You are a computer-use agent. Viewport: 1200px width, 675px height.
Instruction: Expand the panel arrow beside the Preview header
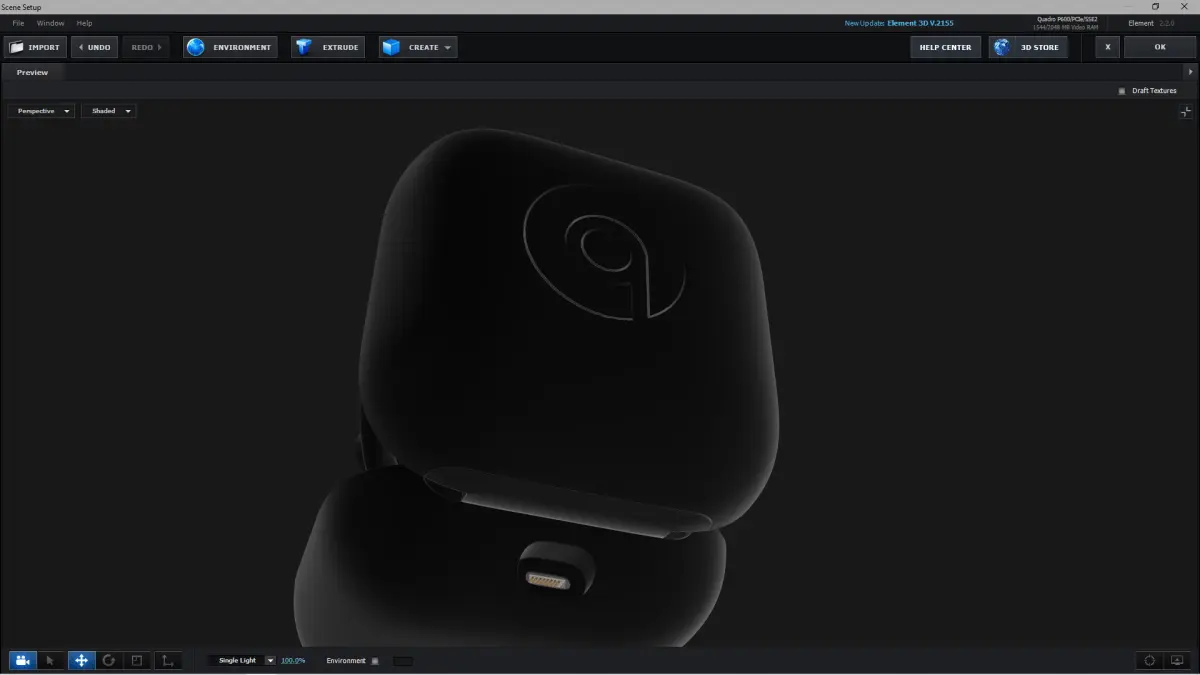(x=1190, y=72)
